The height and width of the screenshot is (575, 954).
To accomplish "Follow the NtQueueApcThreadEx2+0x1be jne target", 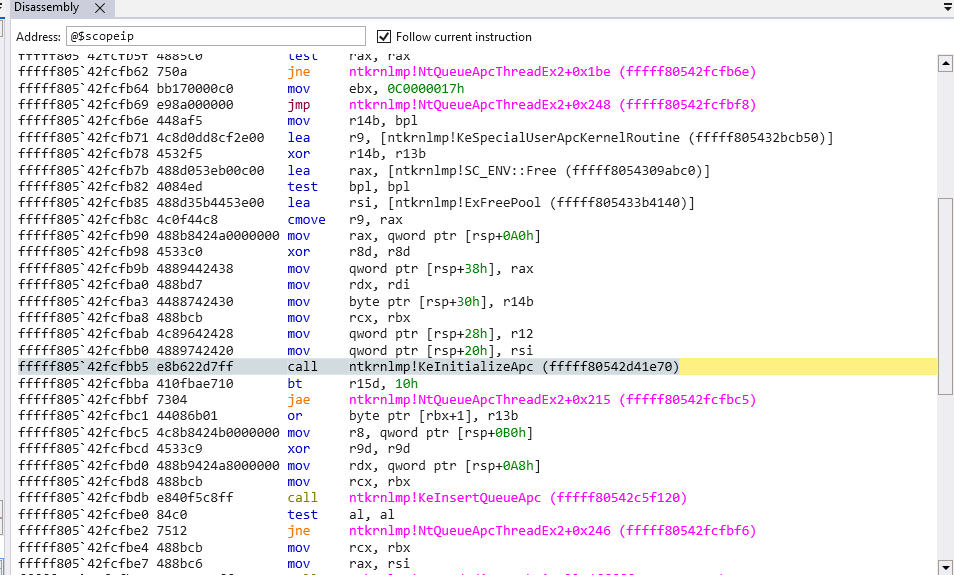I will [x=552, y=72].
